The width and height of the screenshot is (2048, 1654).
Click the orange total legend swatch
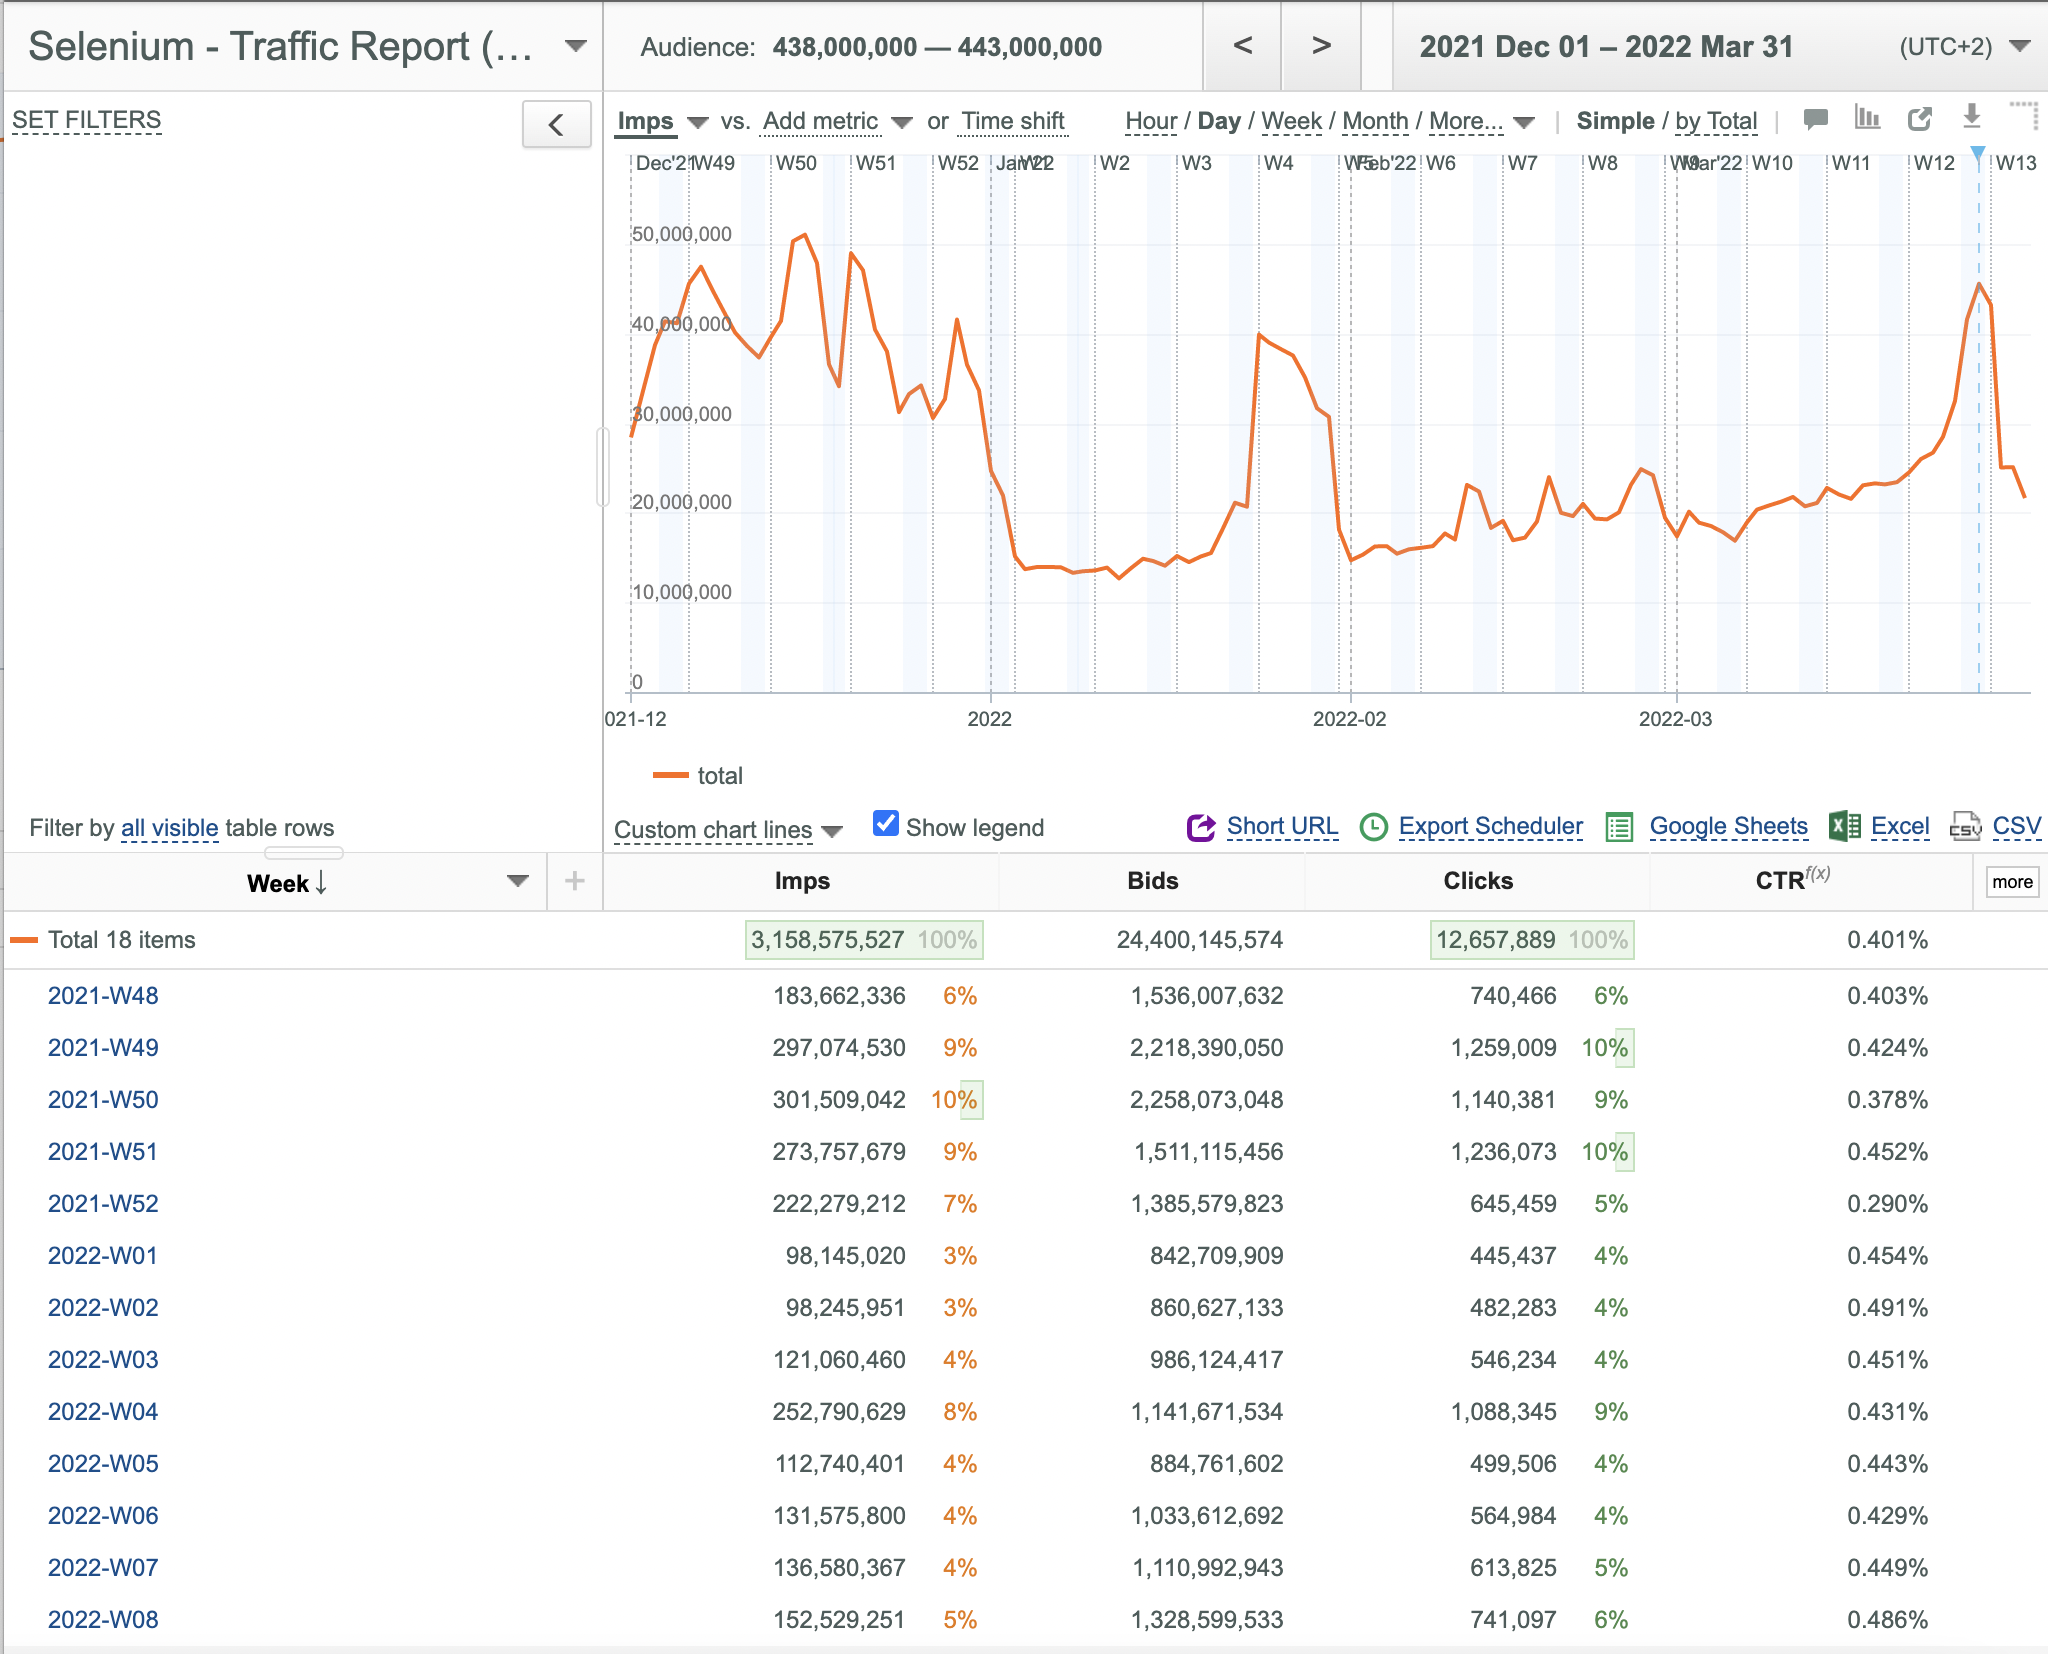point(670,776)
